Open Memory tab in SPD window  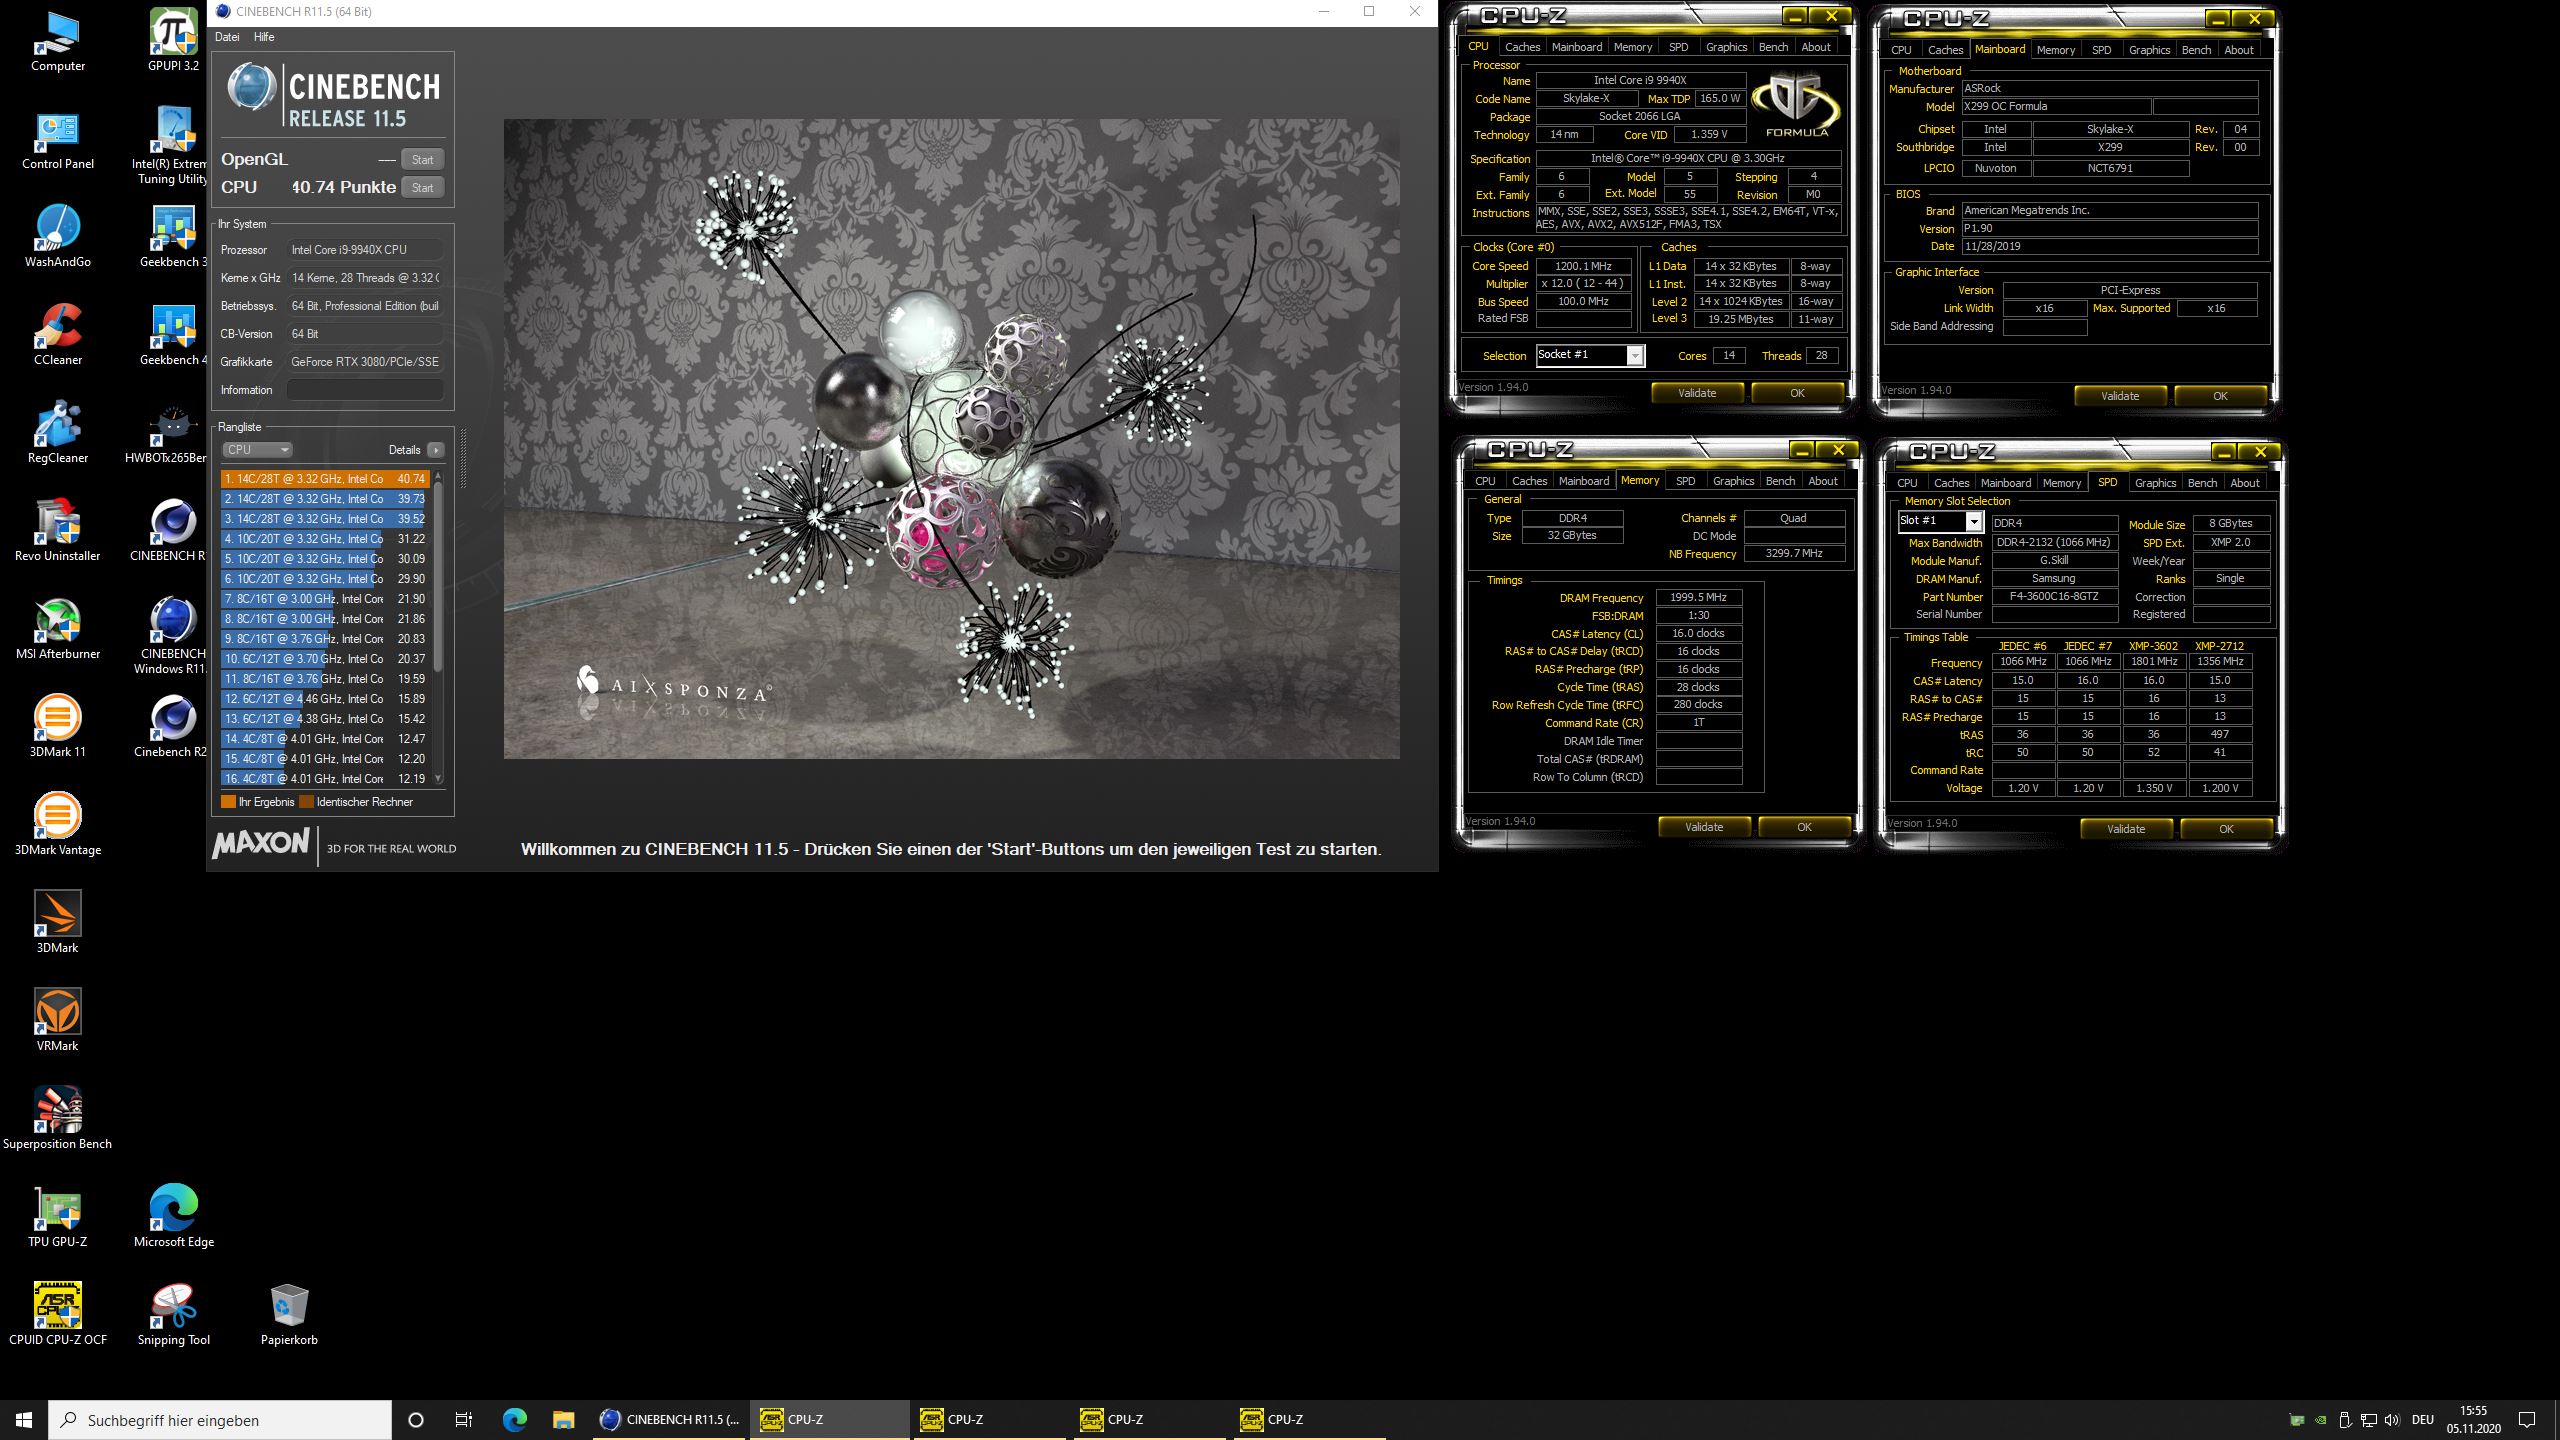(x=2062, y=483)
